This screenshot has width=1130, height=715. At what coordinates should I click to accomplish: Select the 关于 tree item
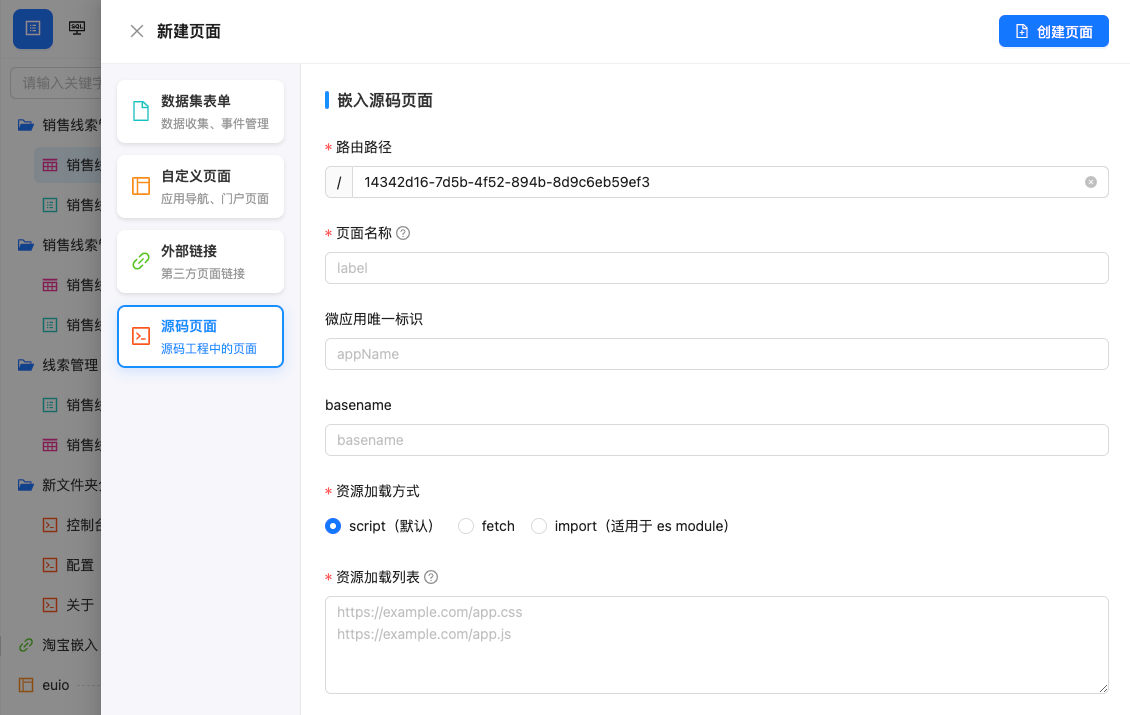69,605
